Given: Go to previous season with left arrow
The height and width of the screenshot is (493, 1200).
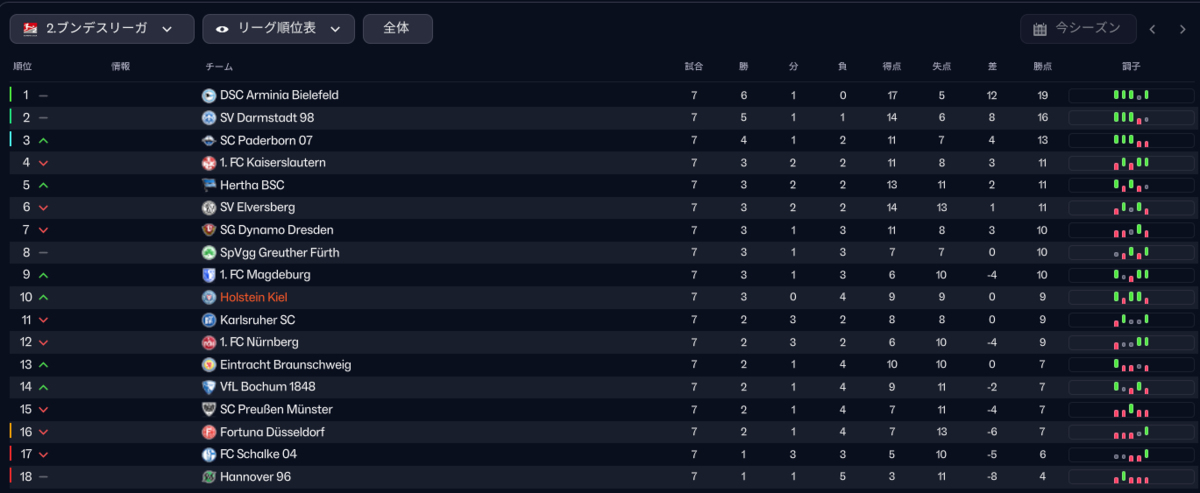Looking at the screenshot, I should 1153,29.
